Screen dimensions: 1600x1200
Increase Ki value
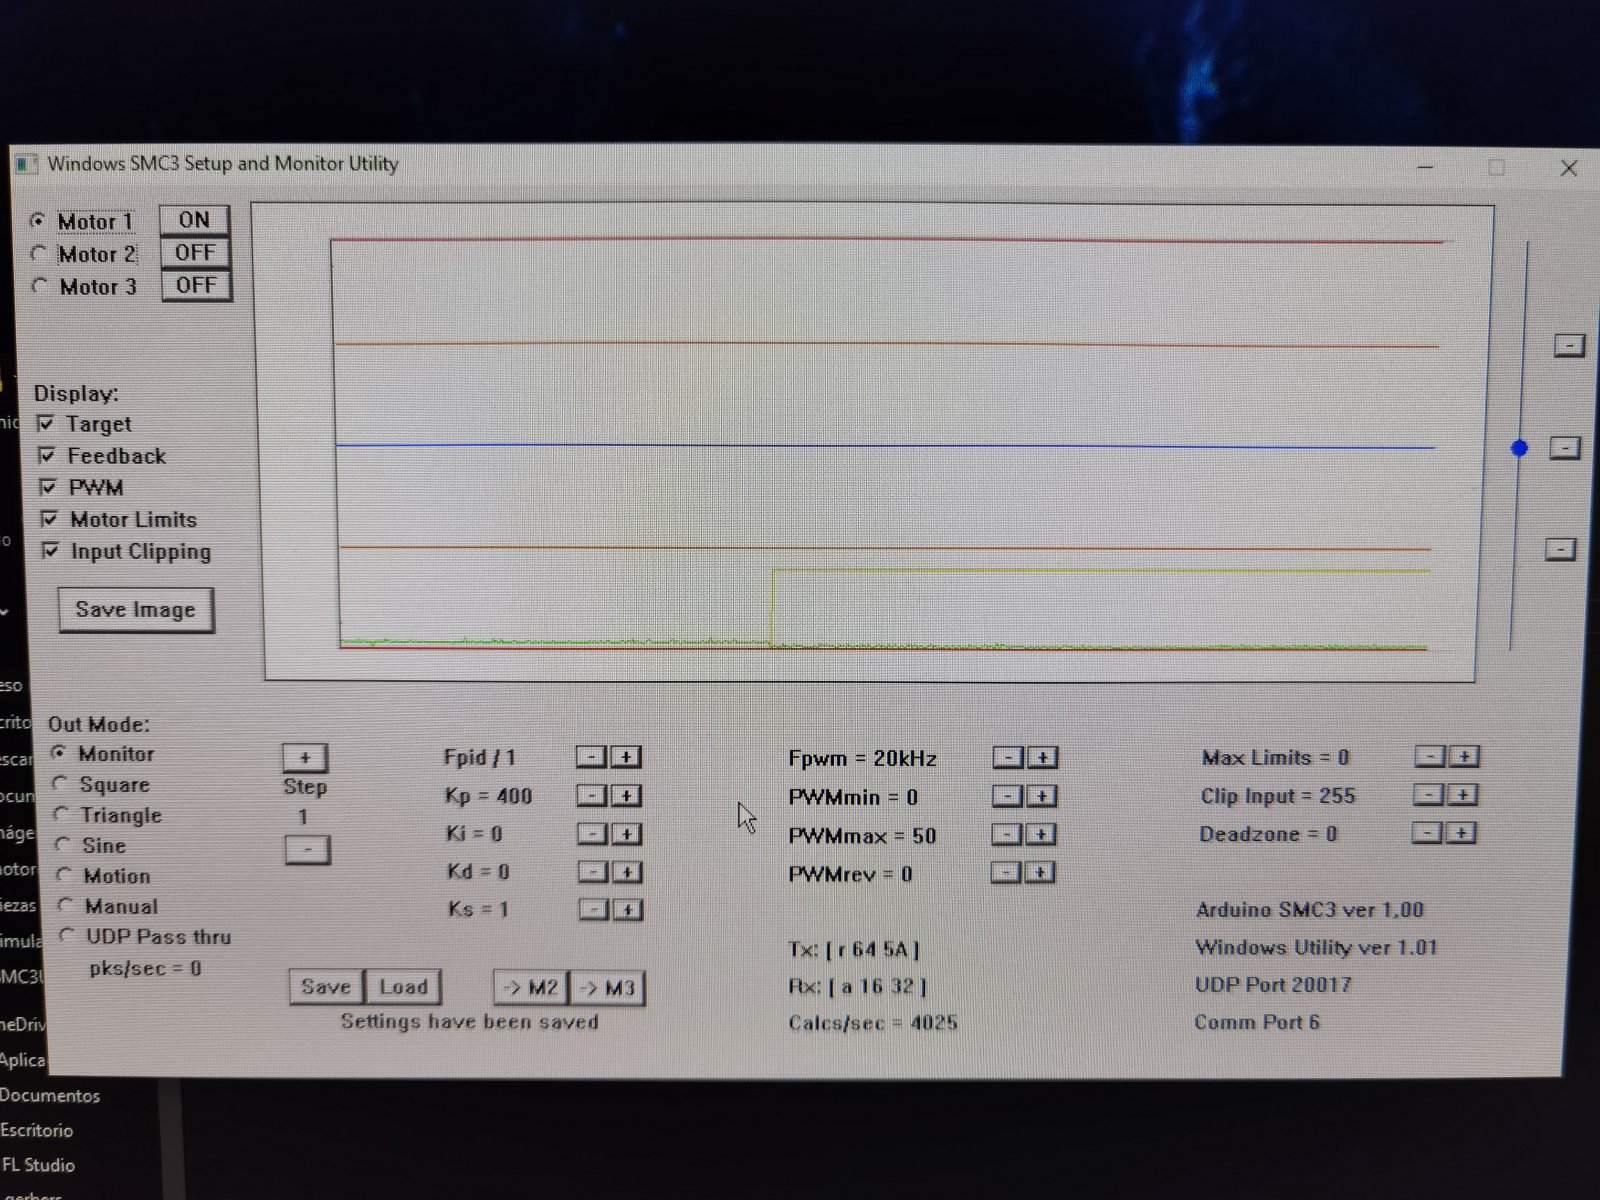[627, 834]
